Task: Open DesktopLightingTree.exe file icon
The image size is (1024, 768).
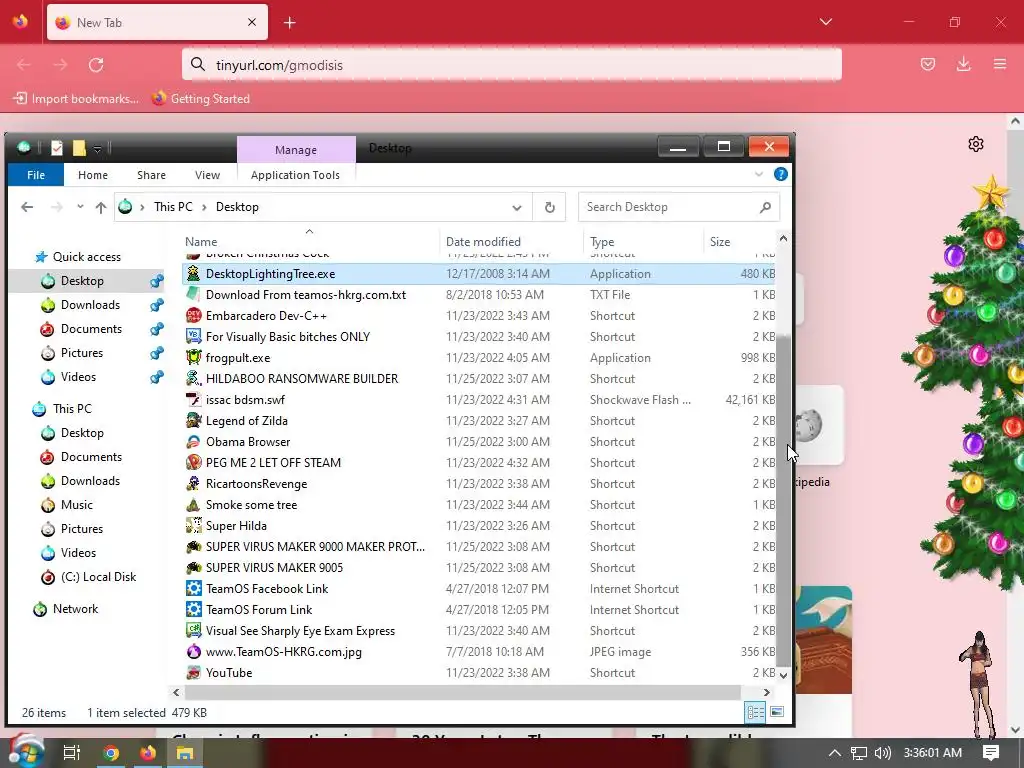Action: point(193,274)
